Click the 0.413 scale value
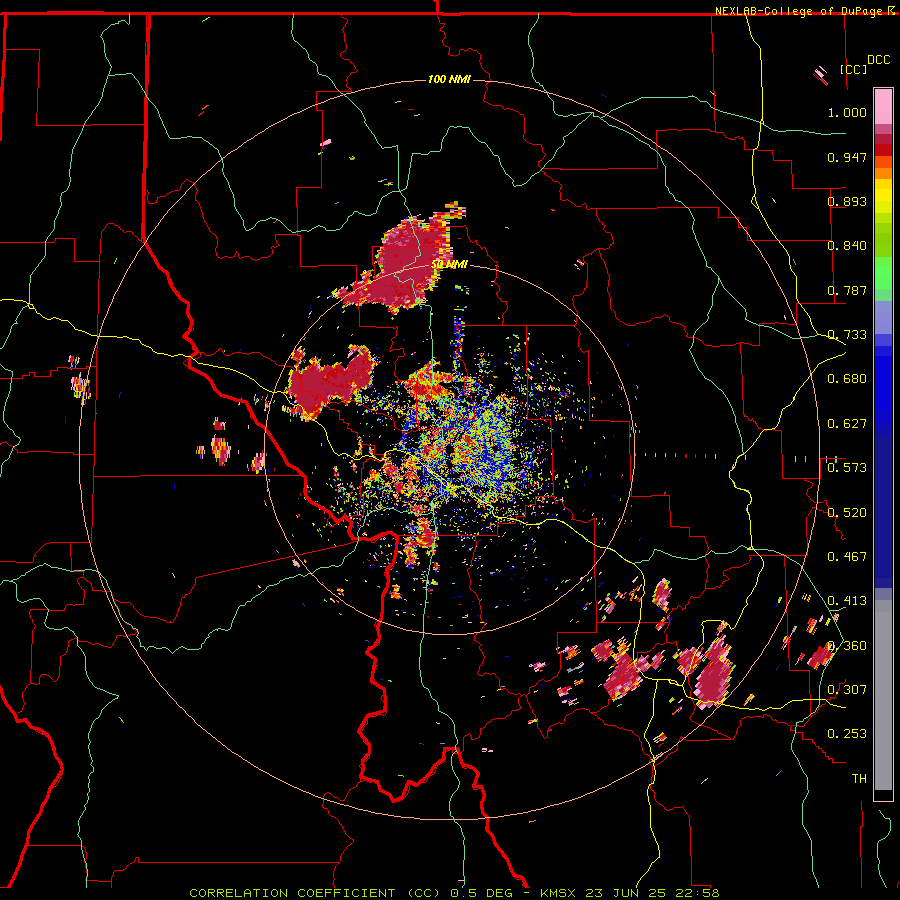The height and width of the screenshot is (900, 900). (x=847, y=601)
